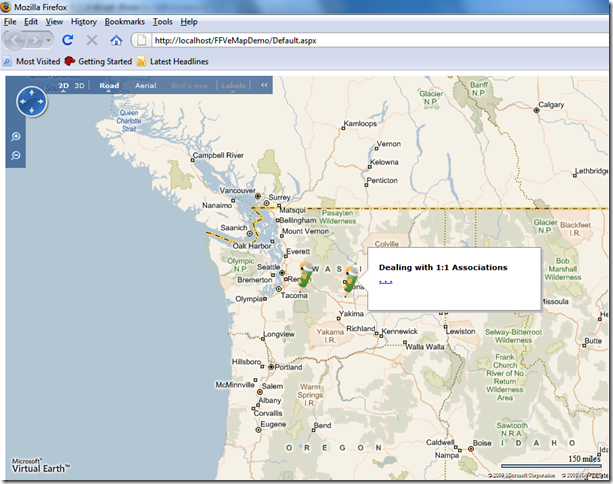Click the forward navigation button
The image size is (613, 484).
click(x=35, y=40)
